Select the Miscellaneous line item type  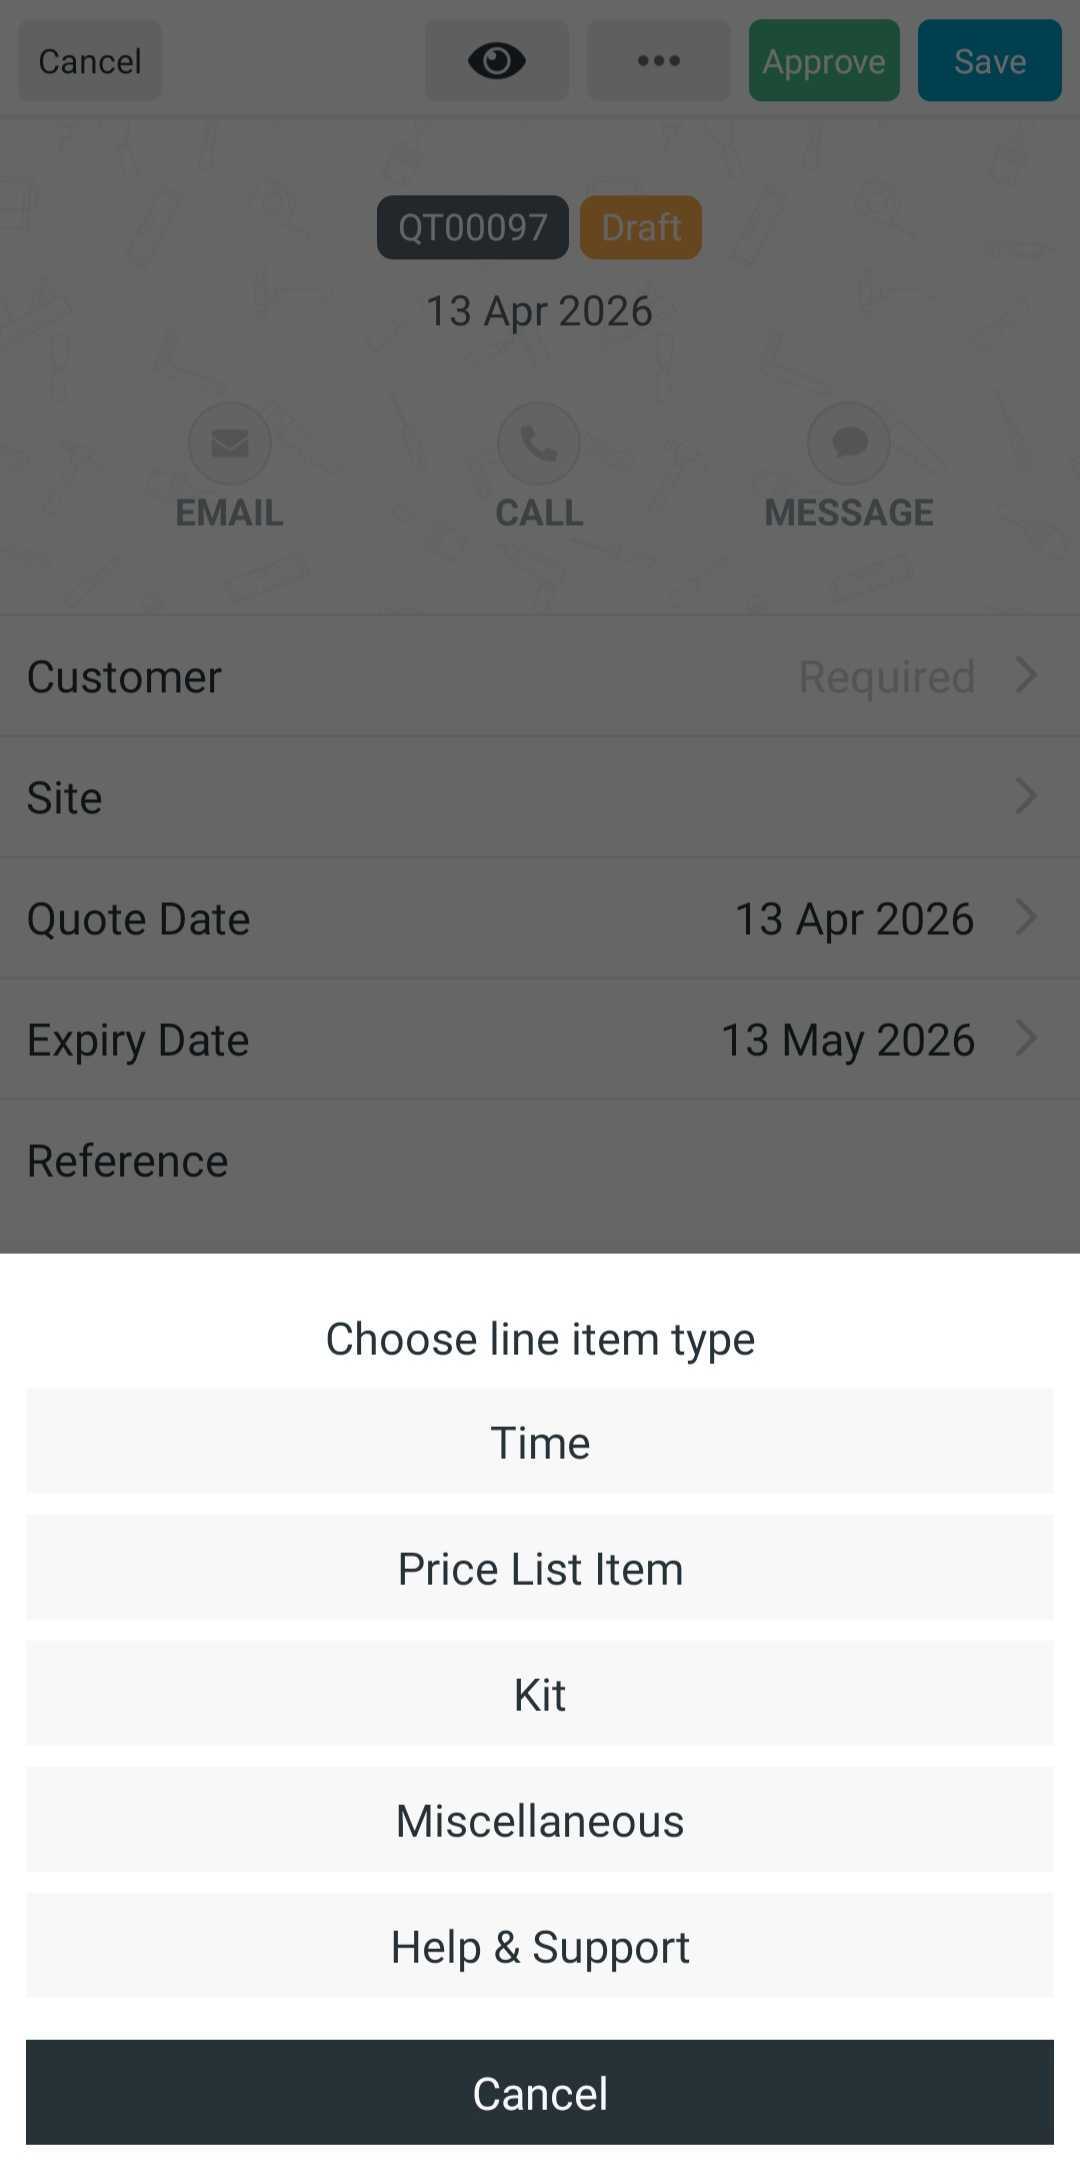[x=540, y=1820]
